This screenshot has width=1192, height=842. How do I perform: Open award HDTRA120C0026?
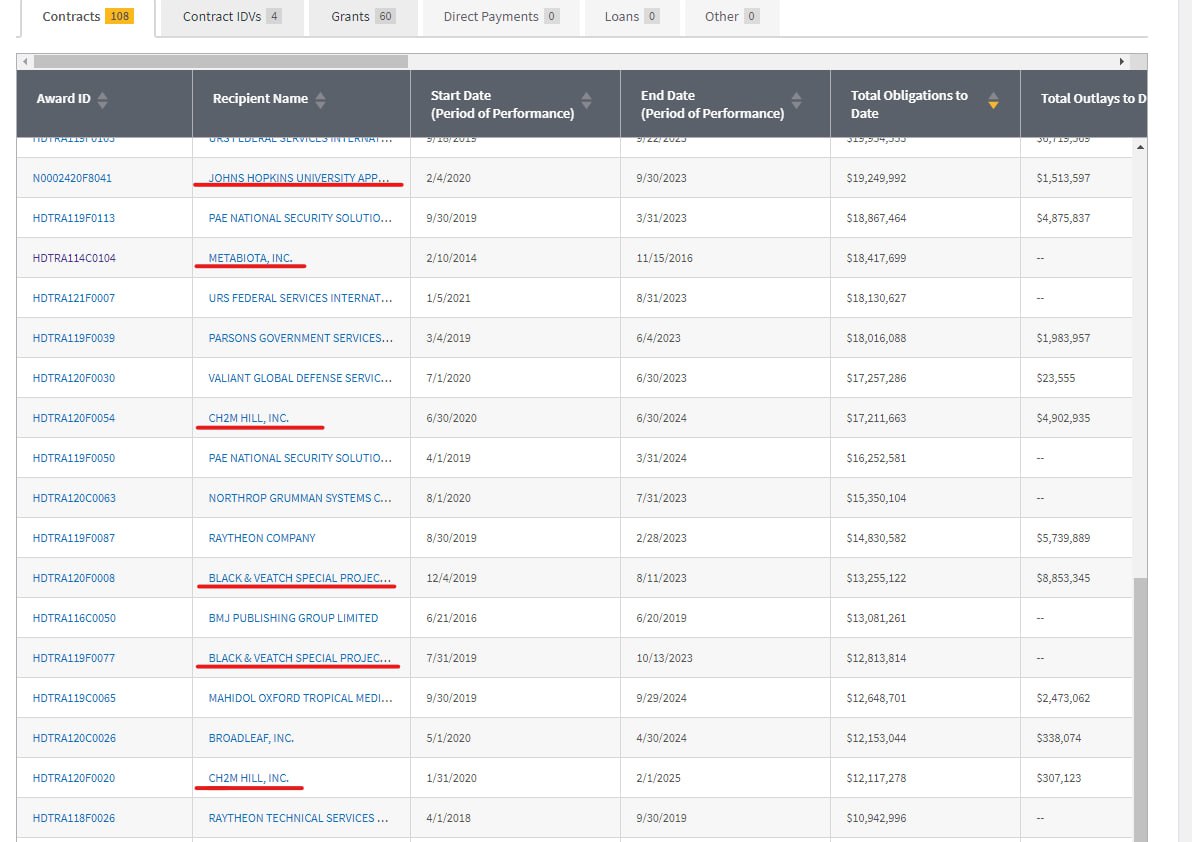[x=74, y=739]
